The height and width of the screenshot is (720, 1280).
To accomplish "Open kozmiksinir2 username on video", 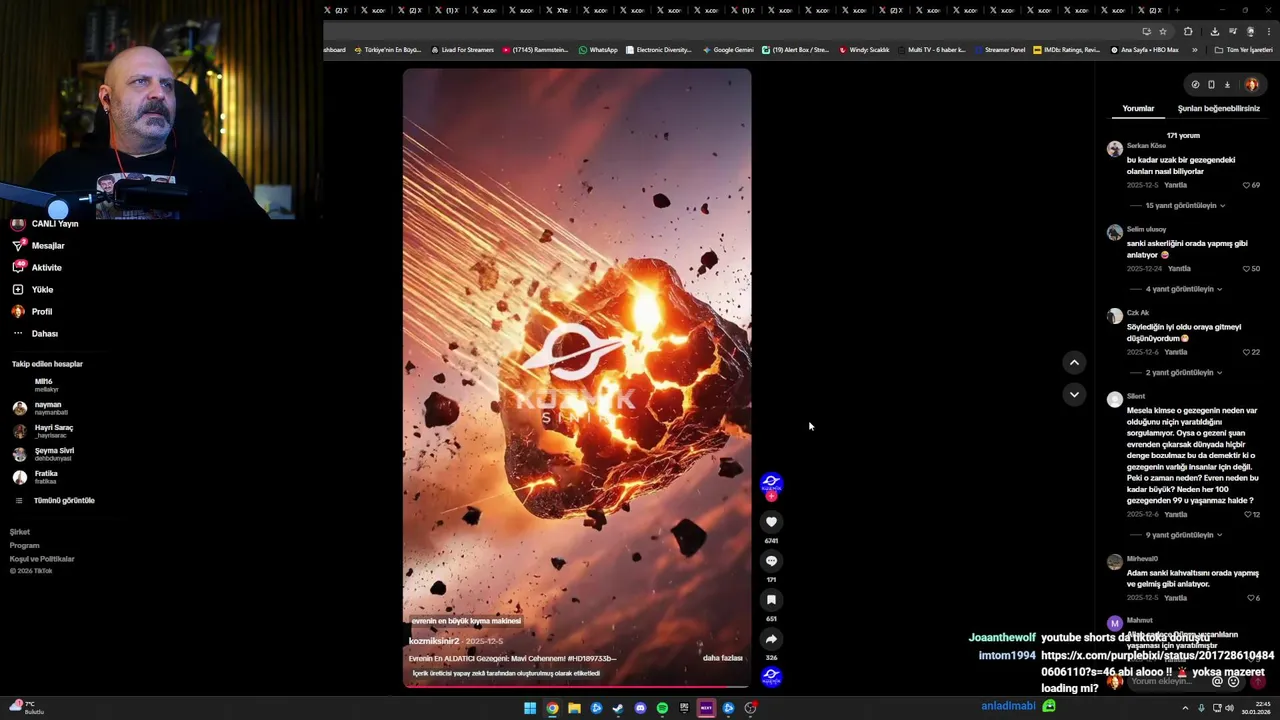I will (434, 641).
